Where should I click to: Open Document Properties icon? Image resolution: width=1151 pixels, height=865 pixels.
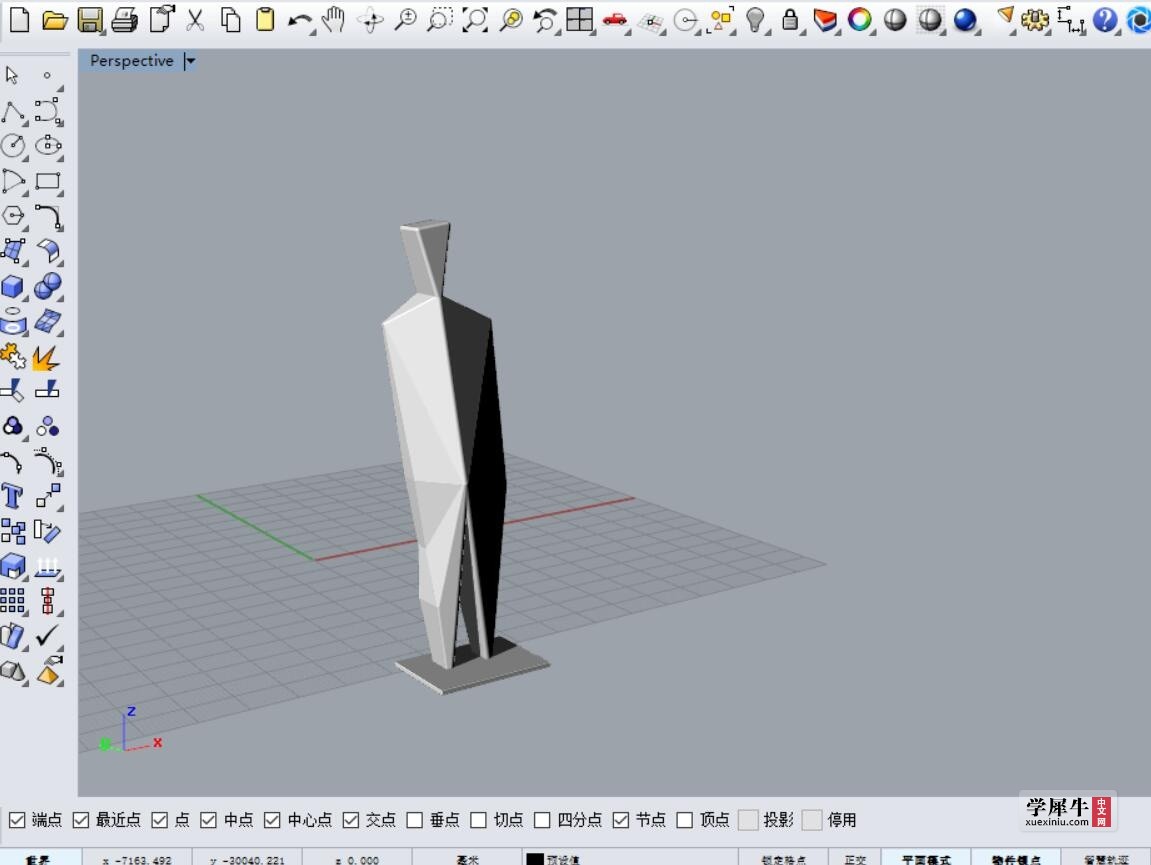click(x=161, y=19)
